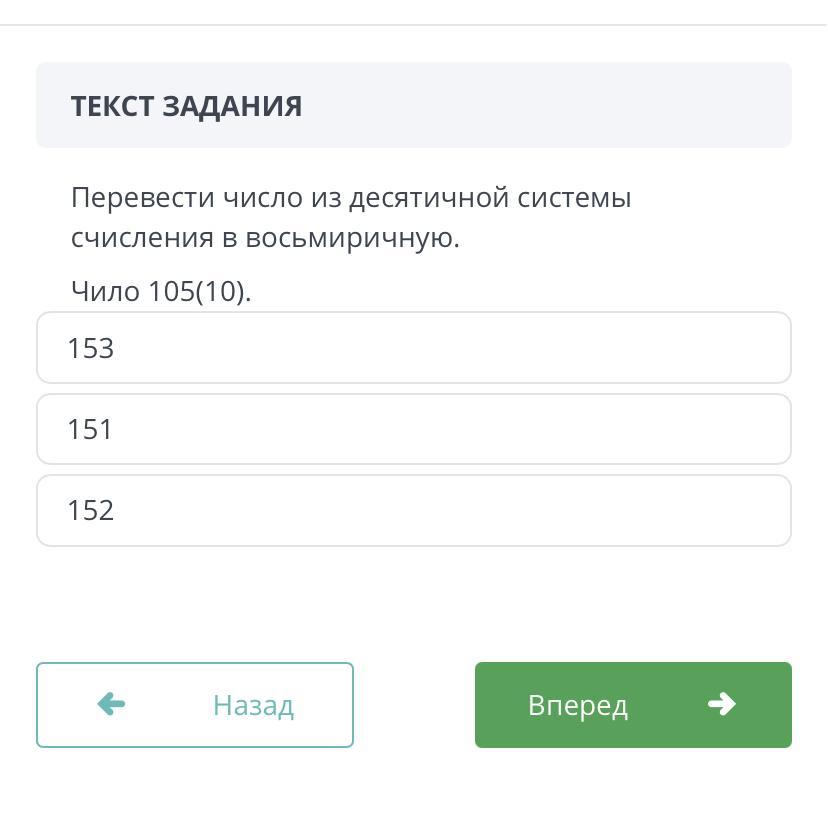Screen dimensions: 828x829
Task: Click the Назад label text
Action: pos(253,706)
